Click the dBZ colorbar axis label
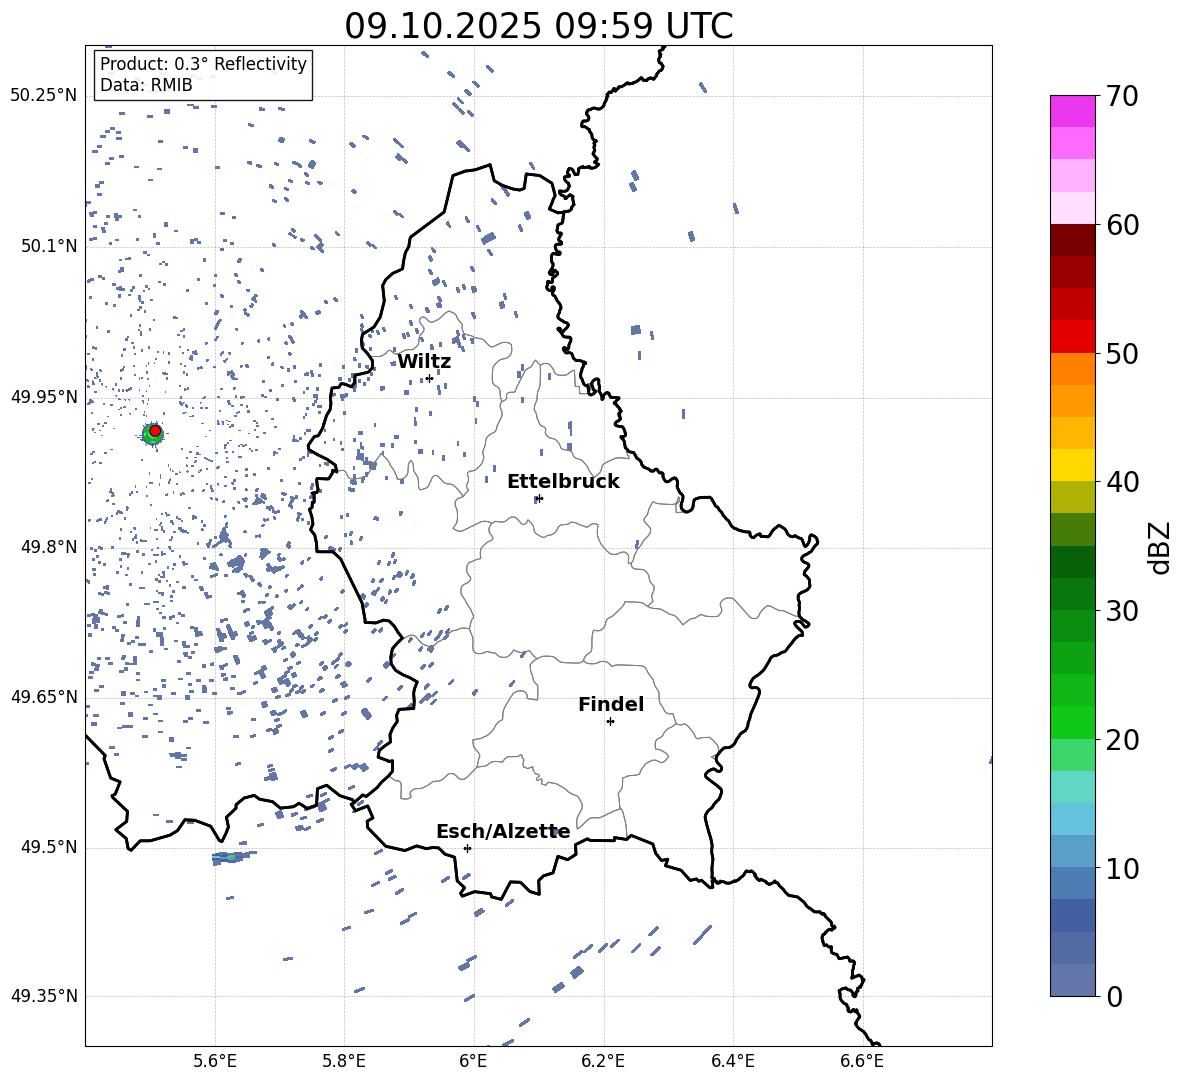 point(1161,547)
